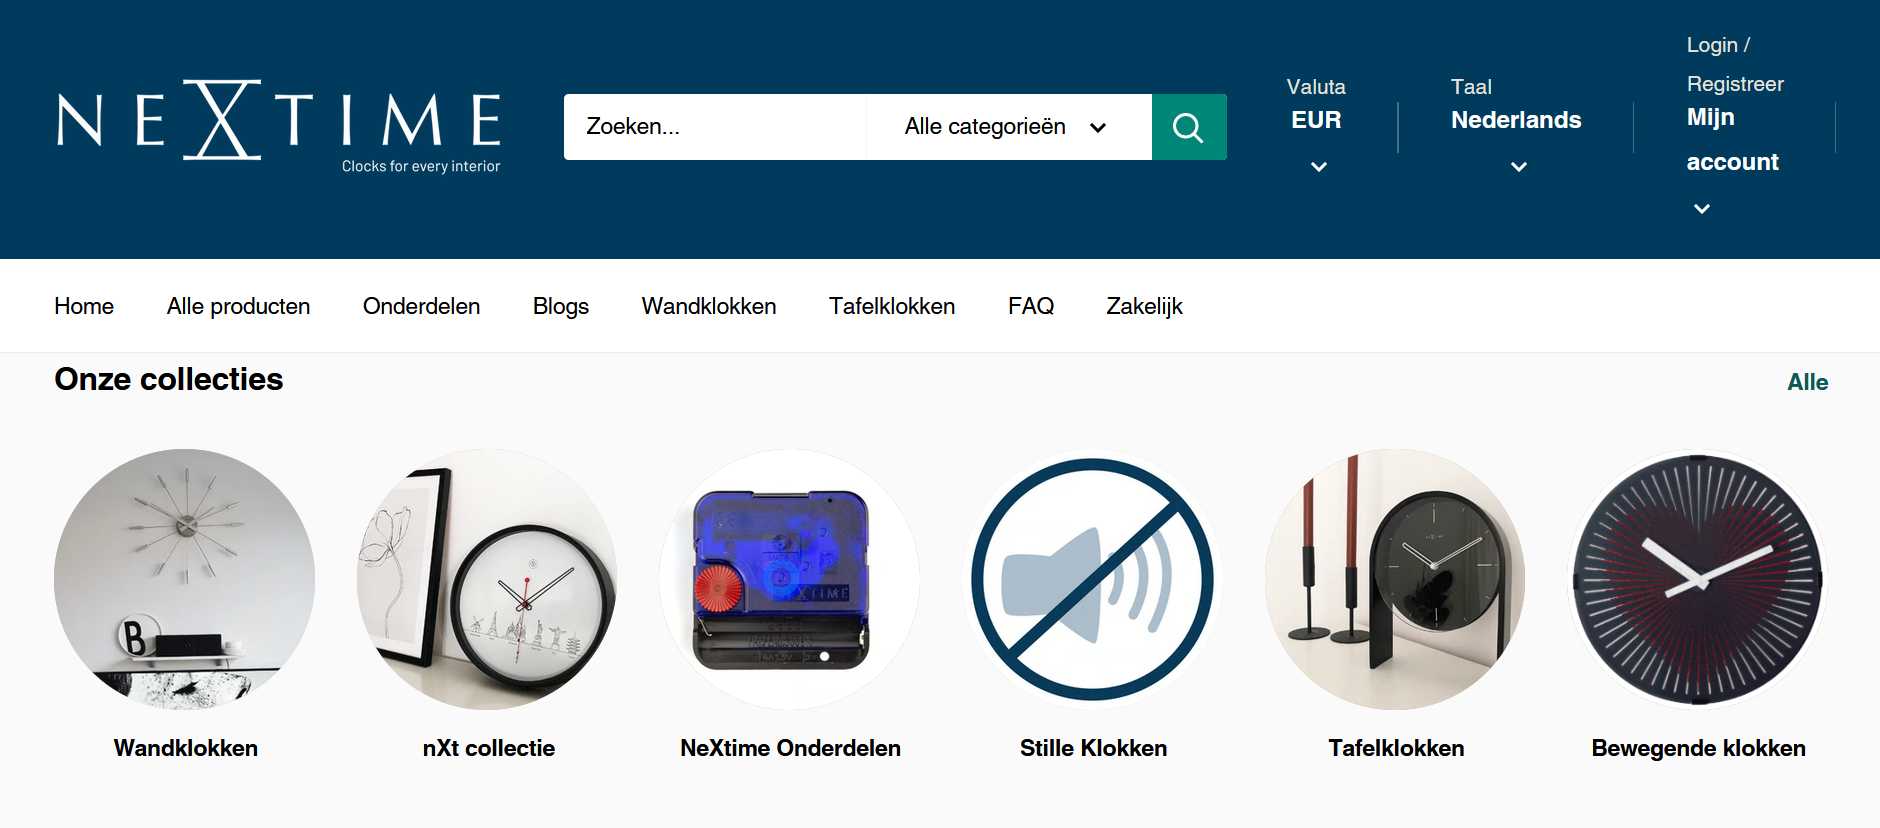Click the green search magnifier button

tap(1189, 127)
